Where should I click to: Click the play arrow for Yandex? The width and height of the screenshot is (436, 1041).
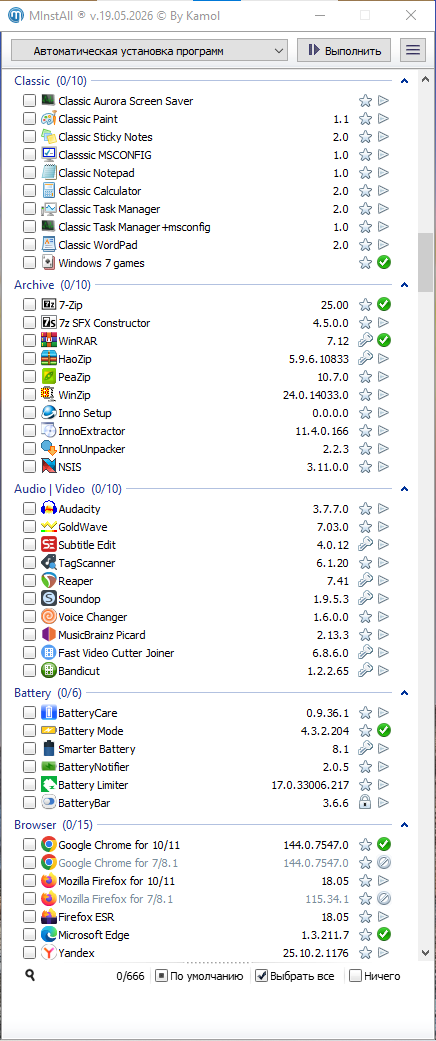click(x=384, y=952)
